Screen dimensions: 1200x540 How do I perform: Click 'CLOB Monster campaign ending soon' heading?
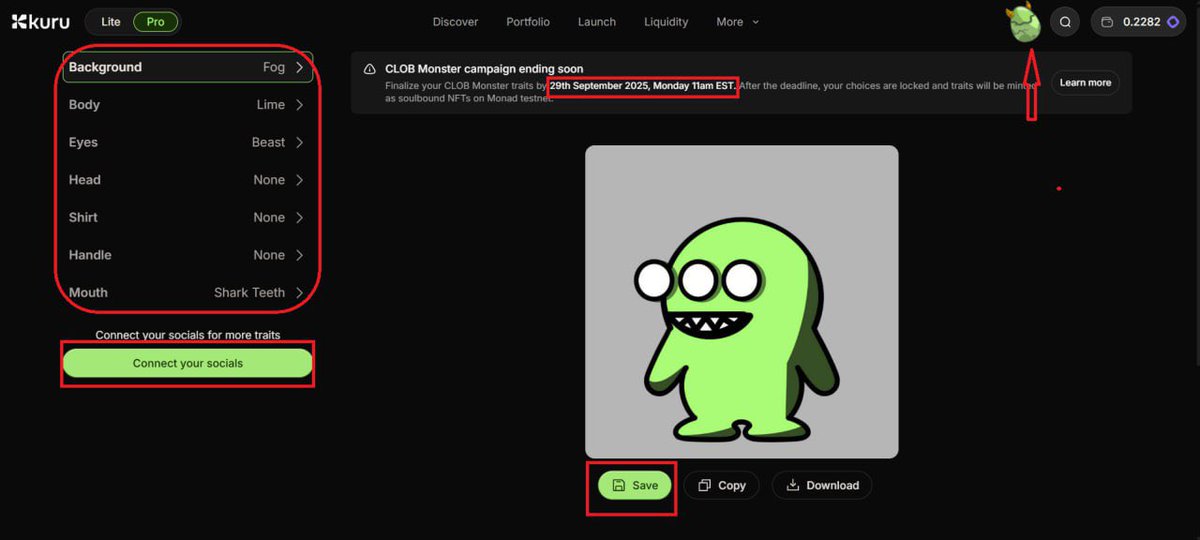(x=484, y=69)
